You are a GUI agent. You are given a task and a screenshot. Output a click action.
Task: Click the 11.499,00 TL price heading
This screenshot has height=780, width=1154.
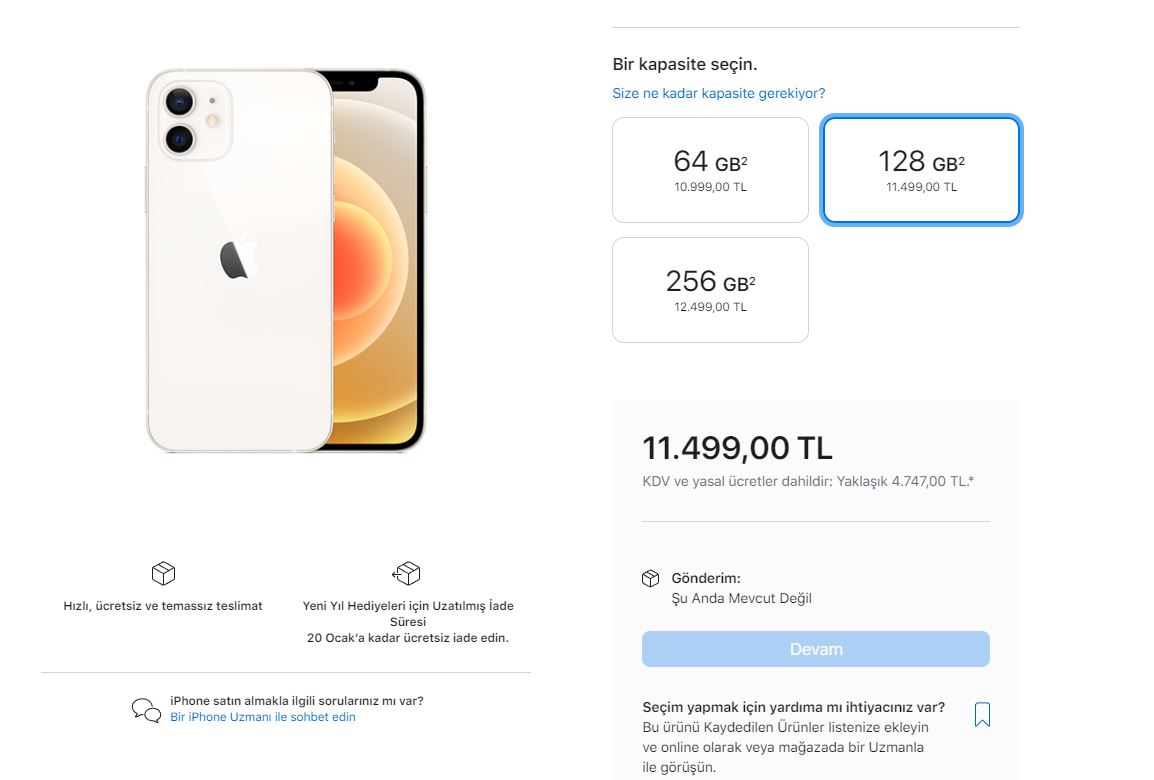pyautogui.click(x=737, y=448)
